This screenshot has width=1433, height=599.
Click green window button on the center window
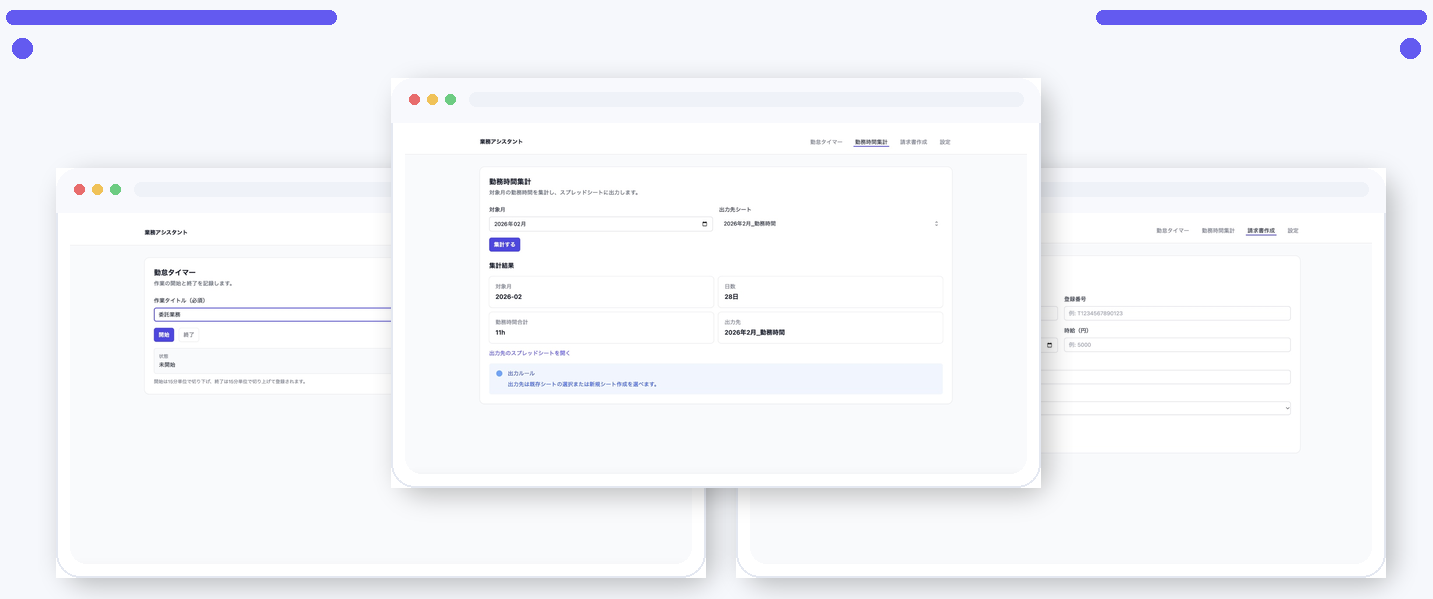[x=450, y=100]
